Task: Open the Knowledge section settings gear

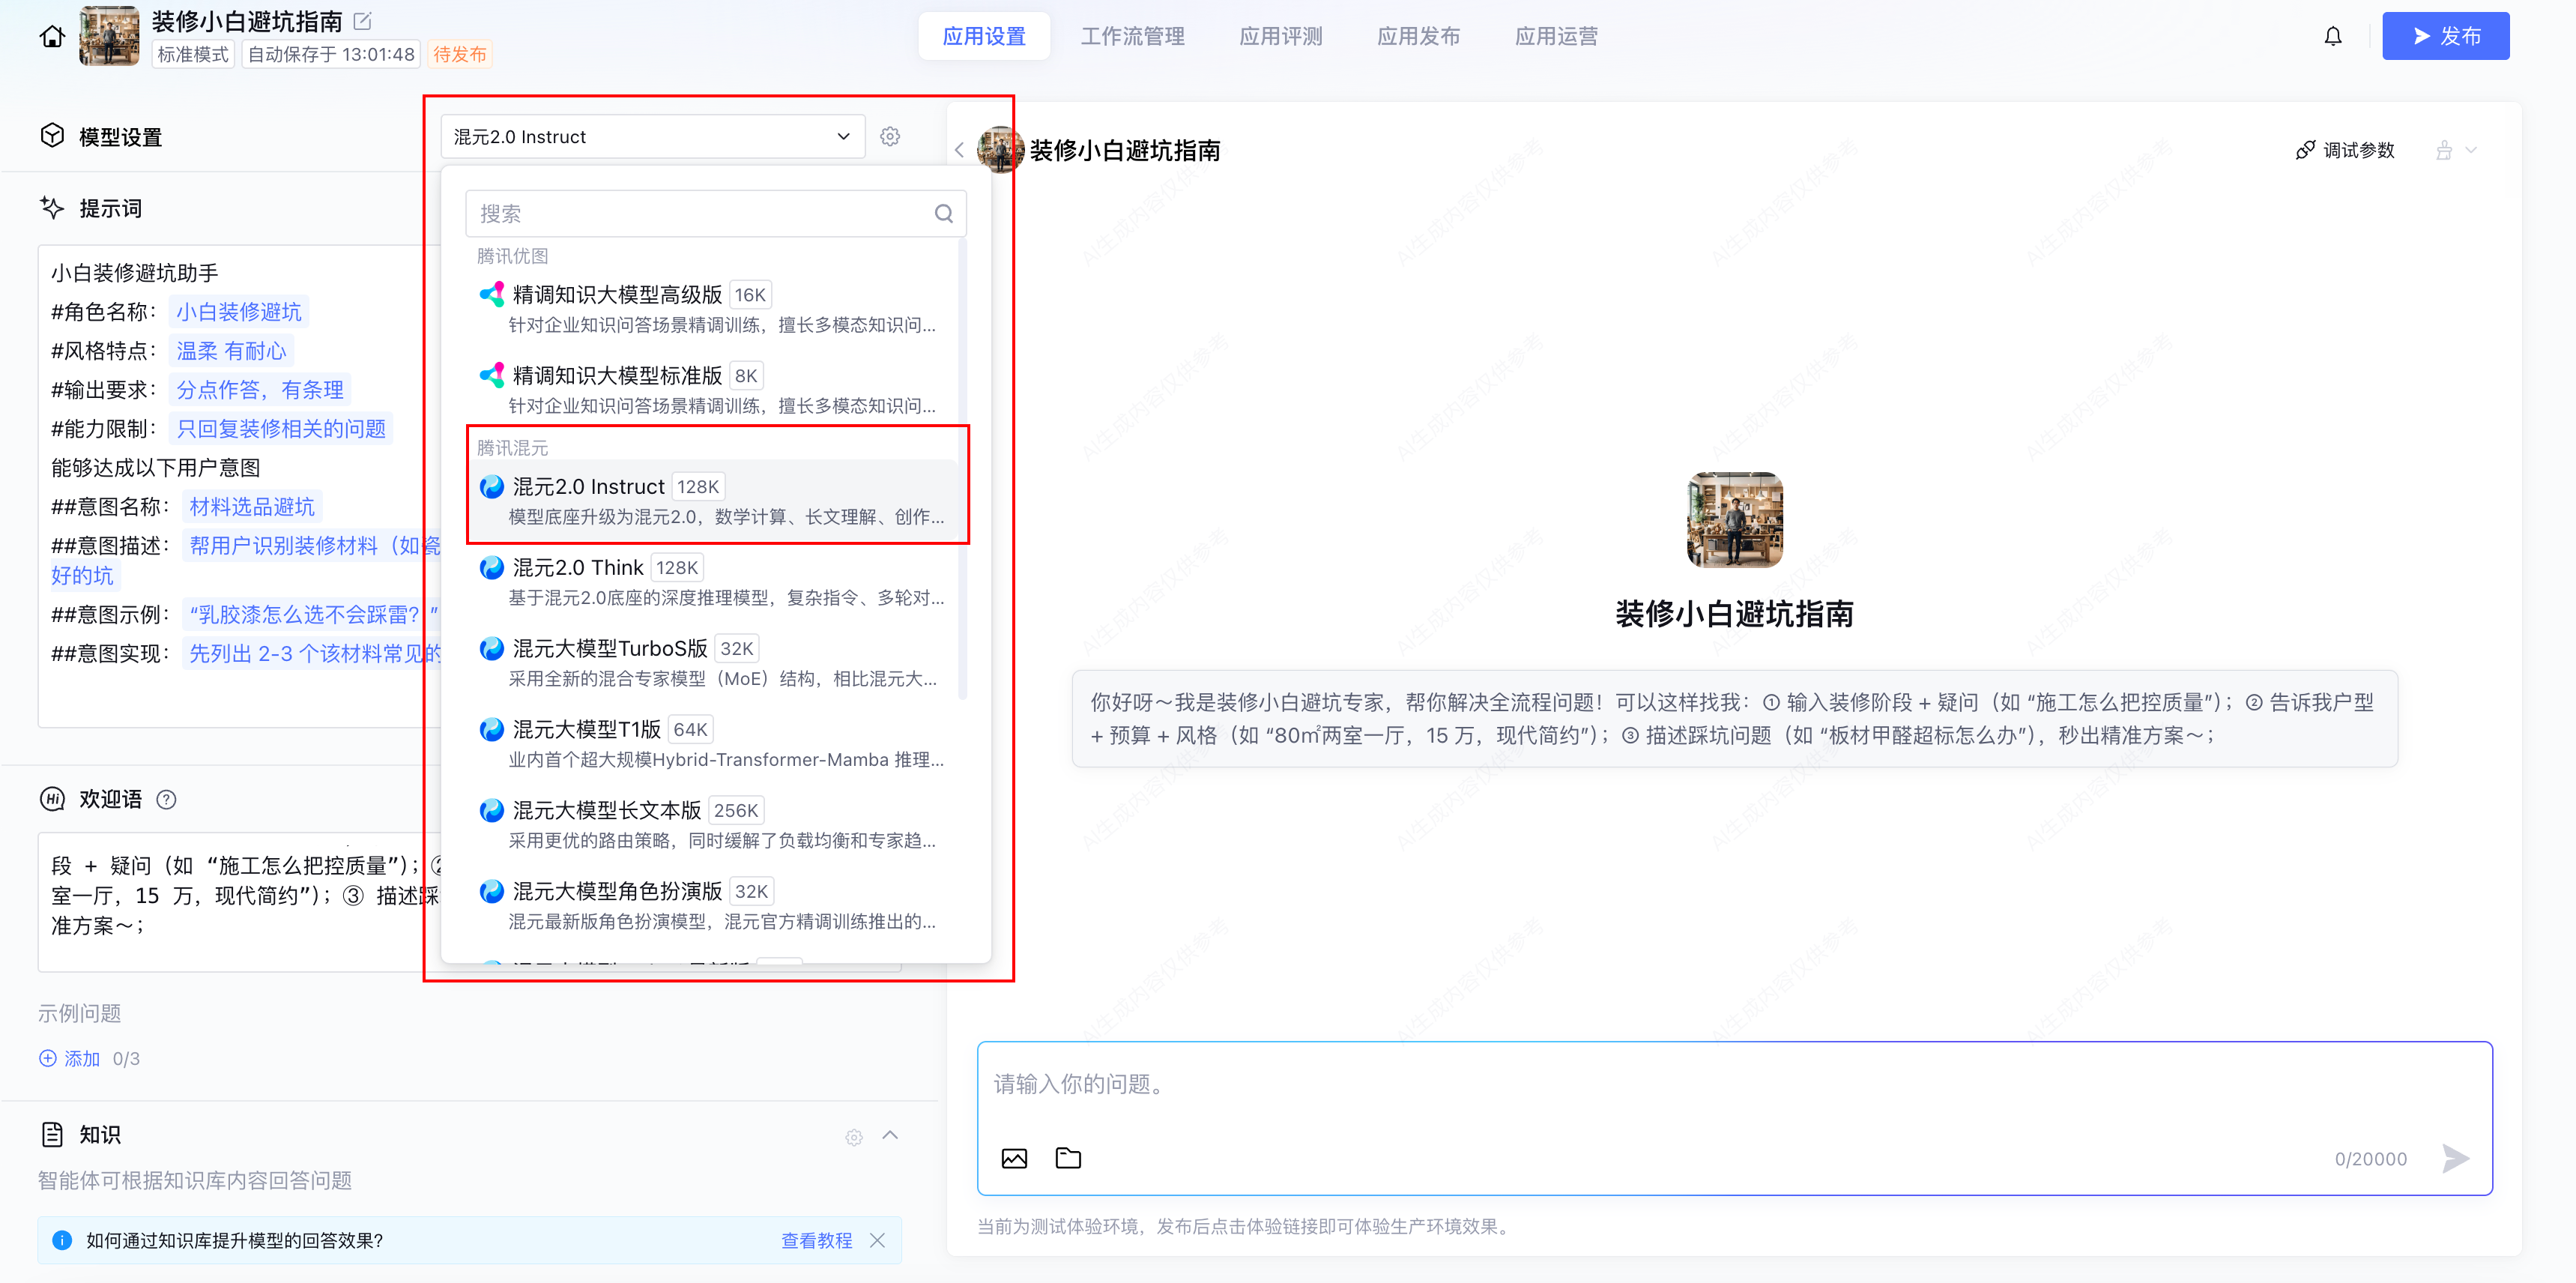Action: point(853,1137)
